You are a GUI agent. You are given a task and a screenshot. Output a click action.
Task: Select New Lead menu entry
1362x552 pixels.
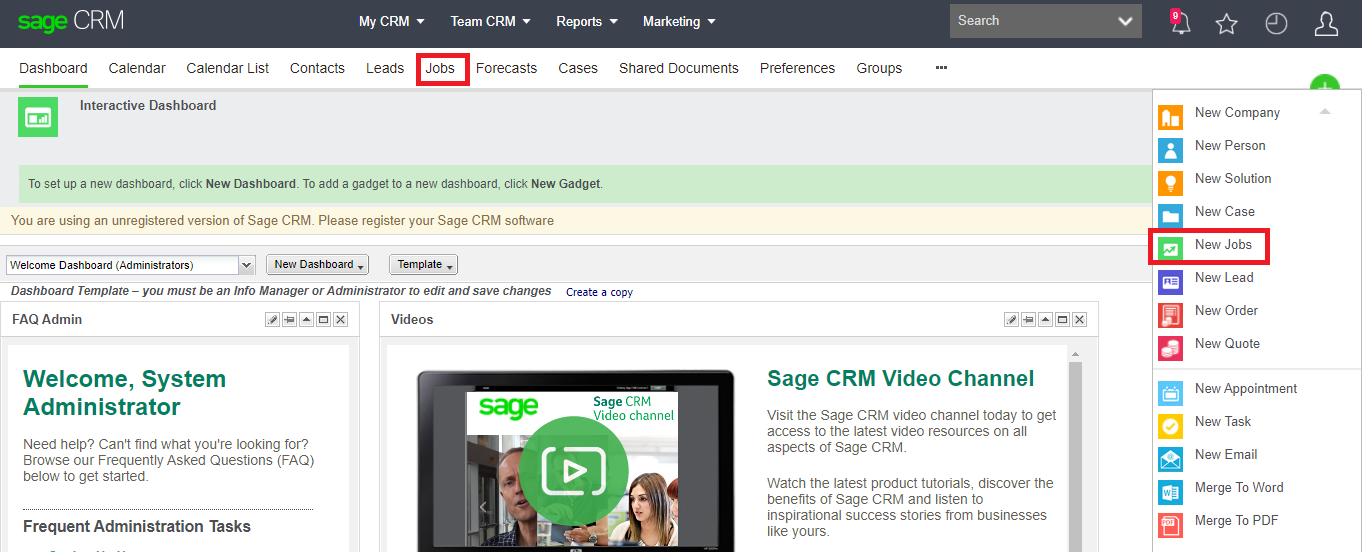[x=1224, y=278]
